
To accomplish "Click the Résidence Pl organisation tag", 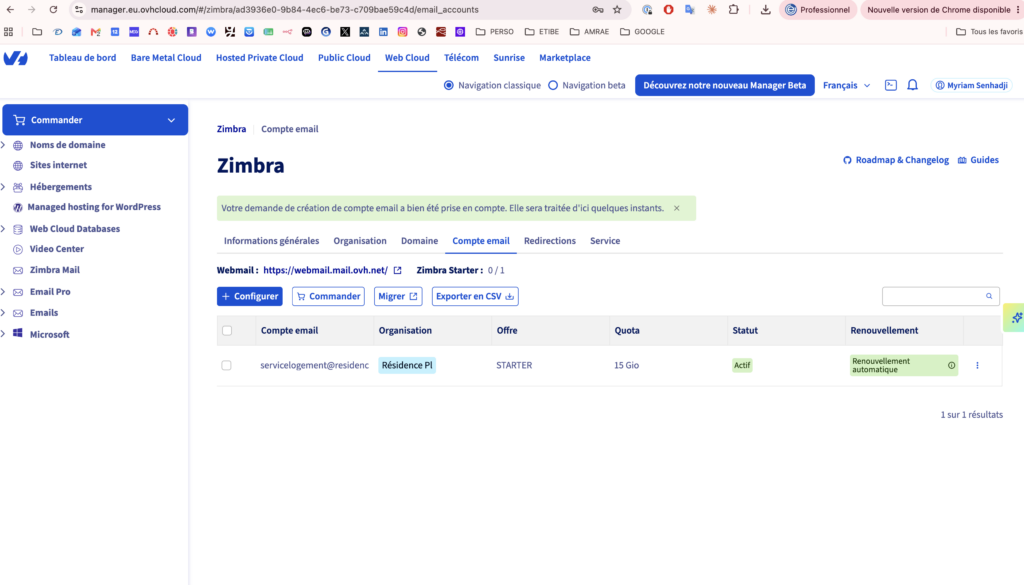I will click(407, 366).
